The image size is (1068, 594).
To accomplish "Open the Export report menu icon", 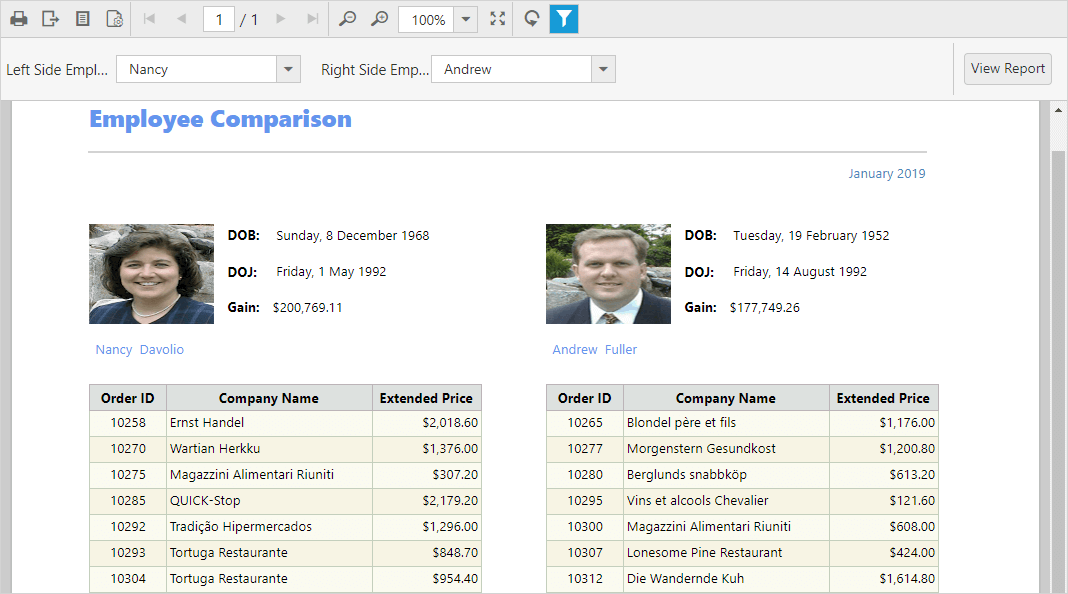I will pyautogui.click(x=50, y=19).
